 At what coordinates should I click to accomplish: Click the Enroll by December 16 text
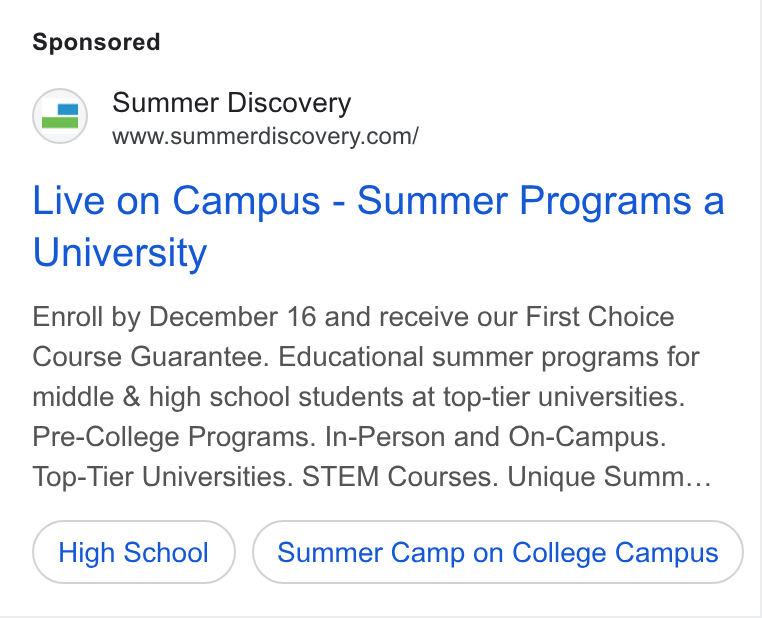[174, 317]
